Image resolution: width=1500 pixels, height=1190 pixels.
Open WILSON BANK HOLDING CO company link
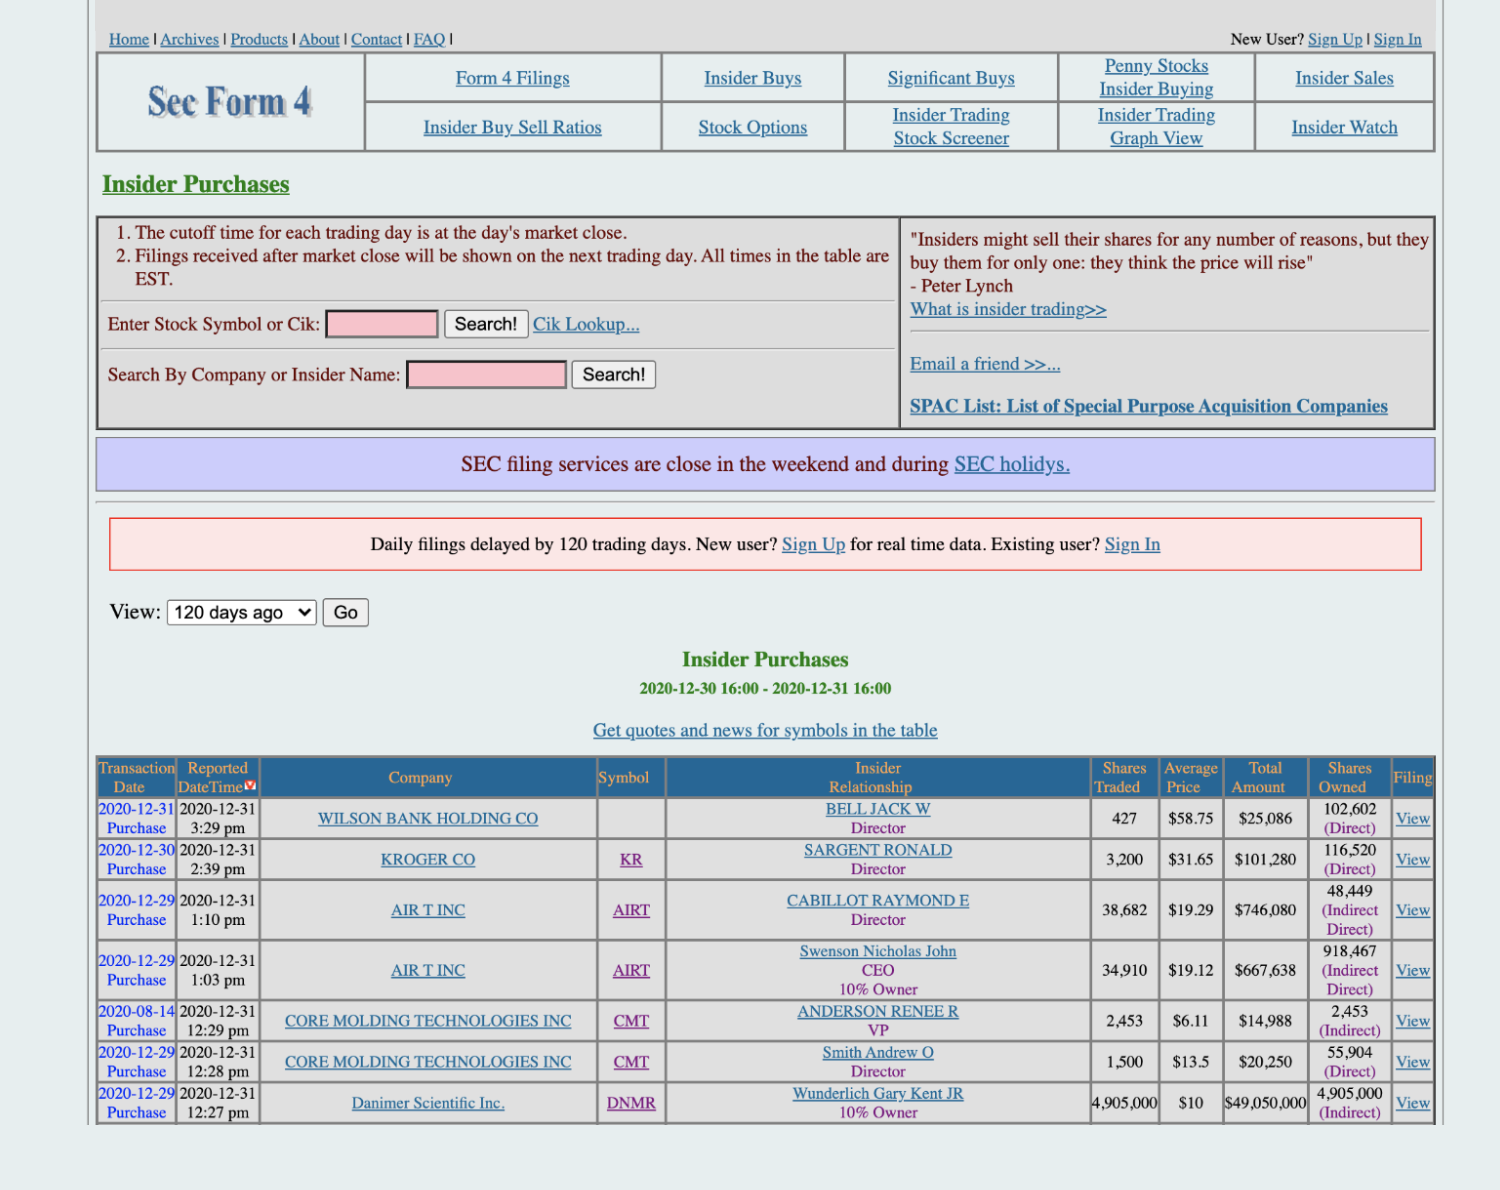[428, 818]
